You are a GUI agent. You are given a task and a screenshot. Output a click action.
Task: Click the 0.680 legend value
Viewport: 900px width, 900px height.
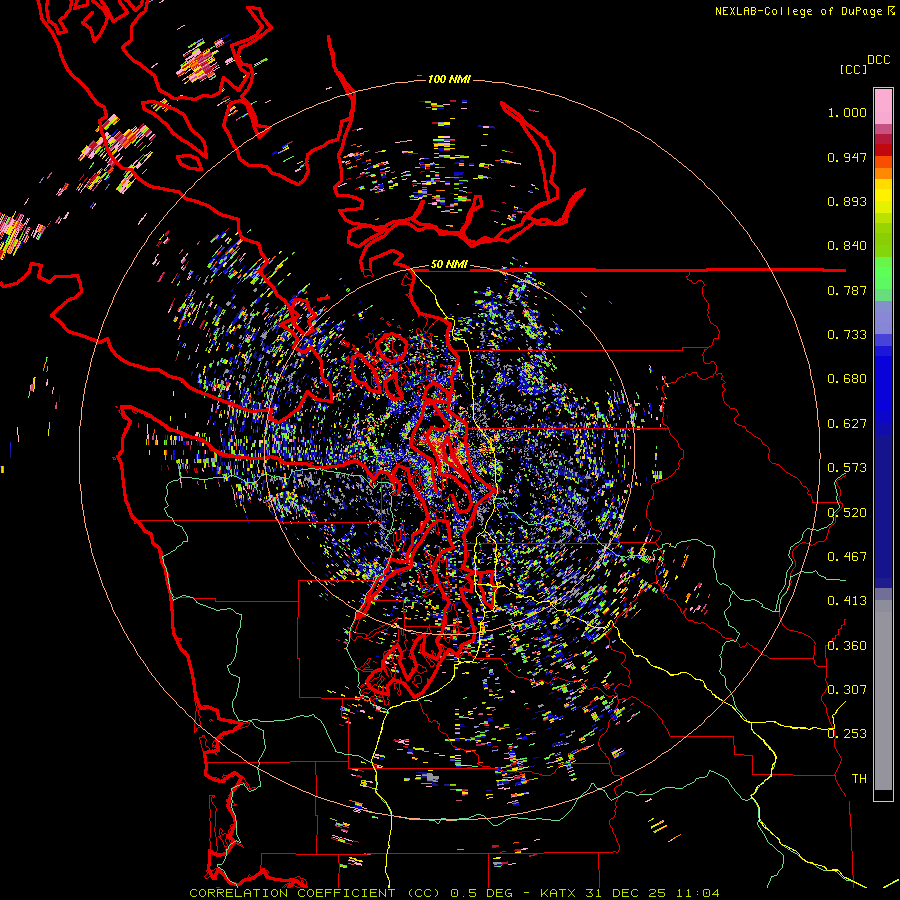pyautogui.click(x=847, y=379)
